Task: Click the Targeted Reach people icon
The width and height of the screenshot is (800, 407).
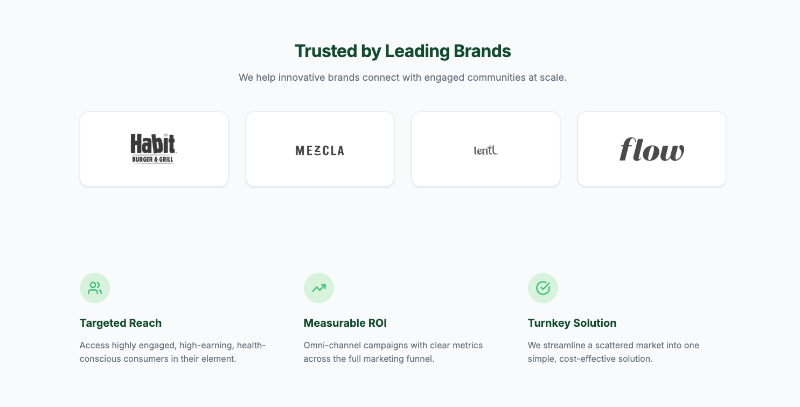Action: (x=95, y=288)
